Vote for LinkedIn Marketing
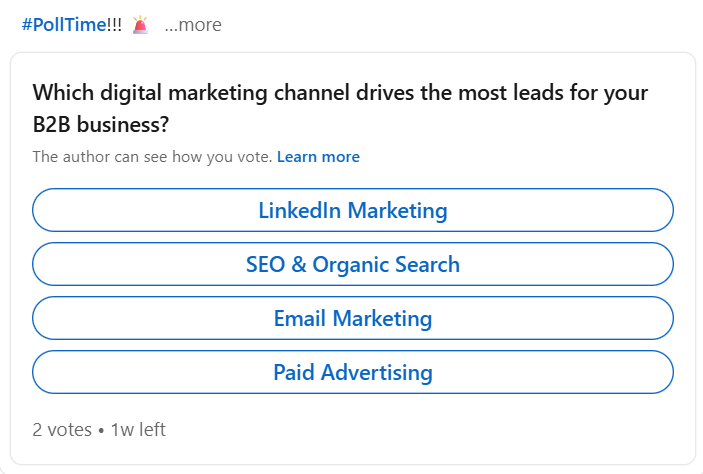703x474 pixels. point(353,210)
